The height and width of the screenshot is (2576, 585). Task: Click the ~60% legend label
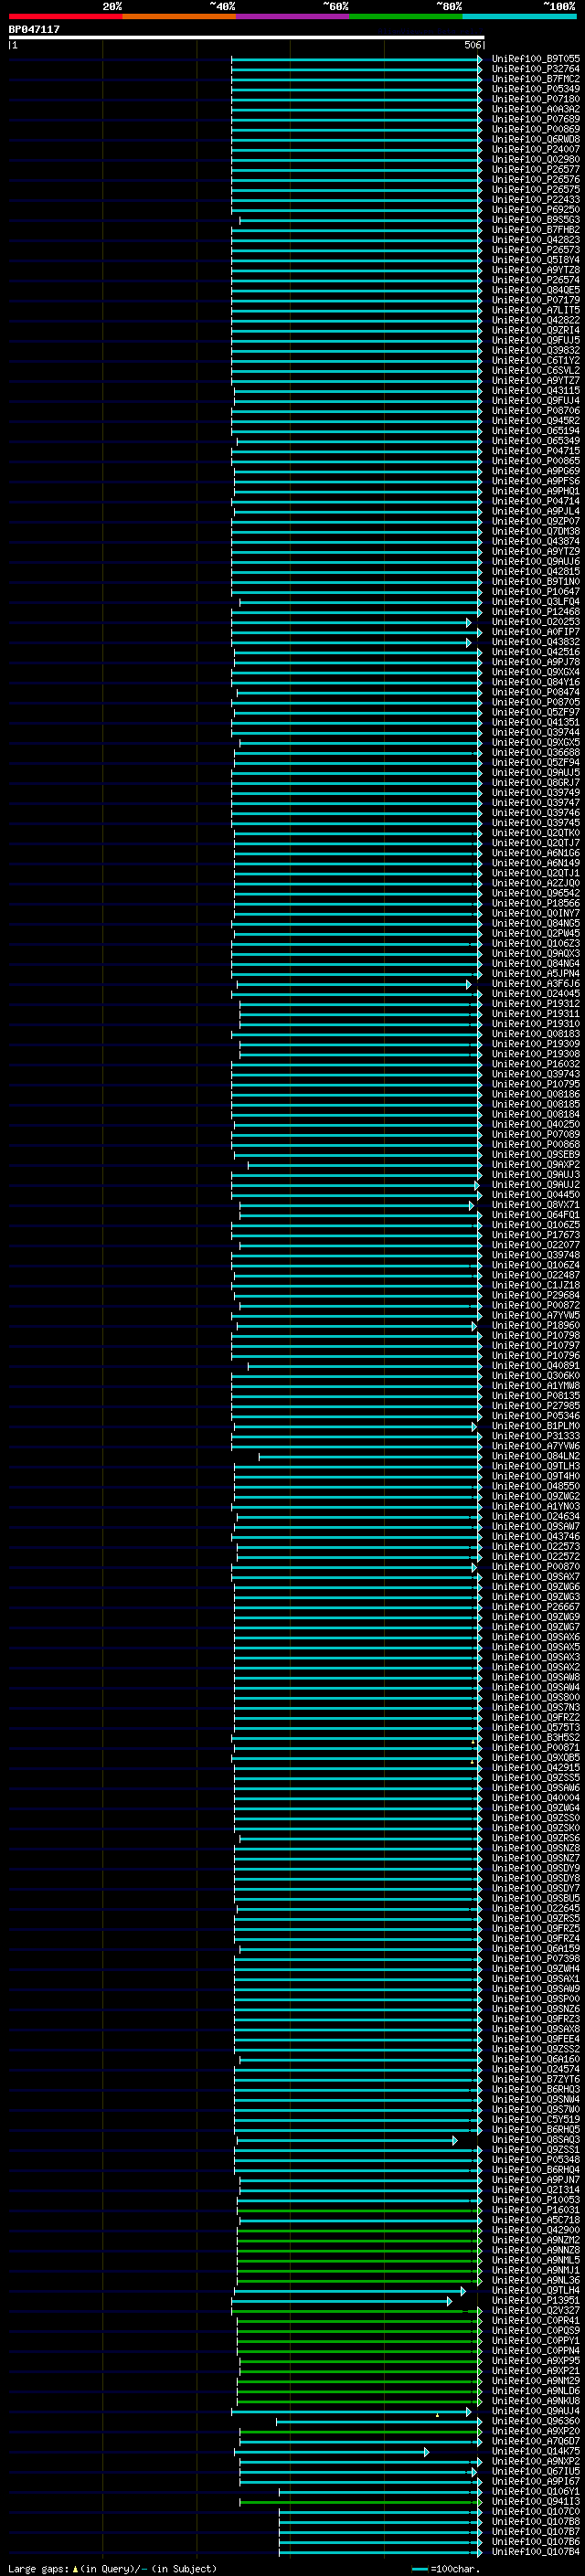pyautogui.click(x=336, y=6)
